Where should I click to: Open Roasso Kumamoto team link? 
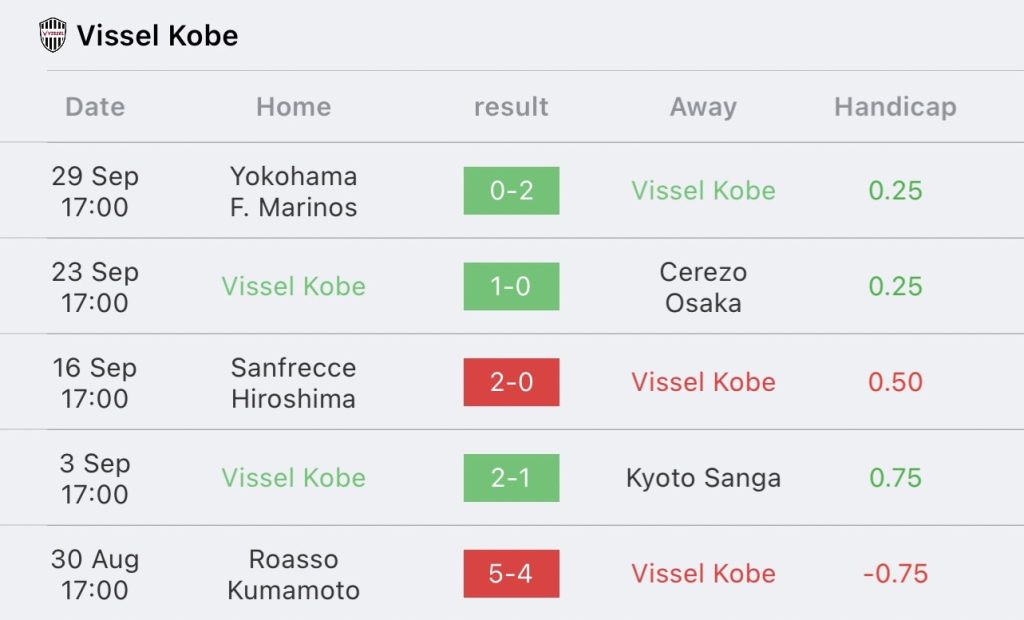(293, 574)
